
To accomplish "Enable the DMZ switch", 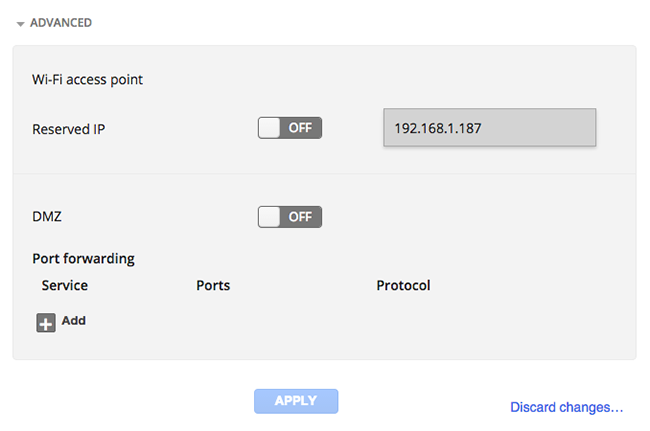I will click(290, 217).
